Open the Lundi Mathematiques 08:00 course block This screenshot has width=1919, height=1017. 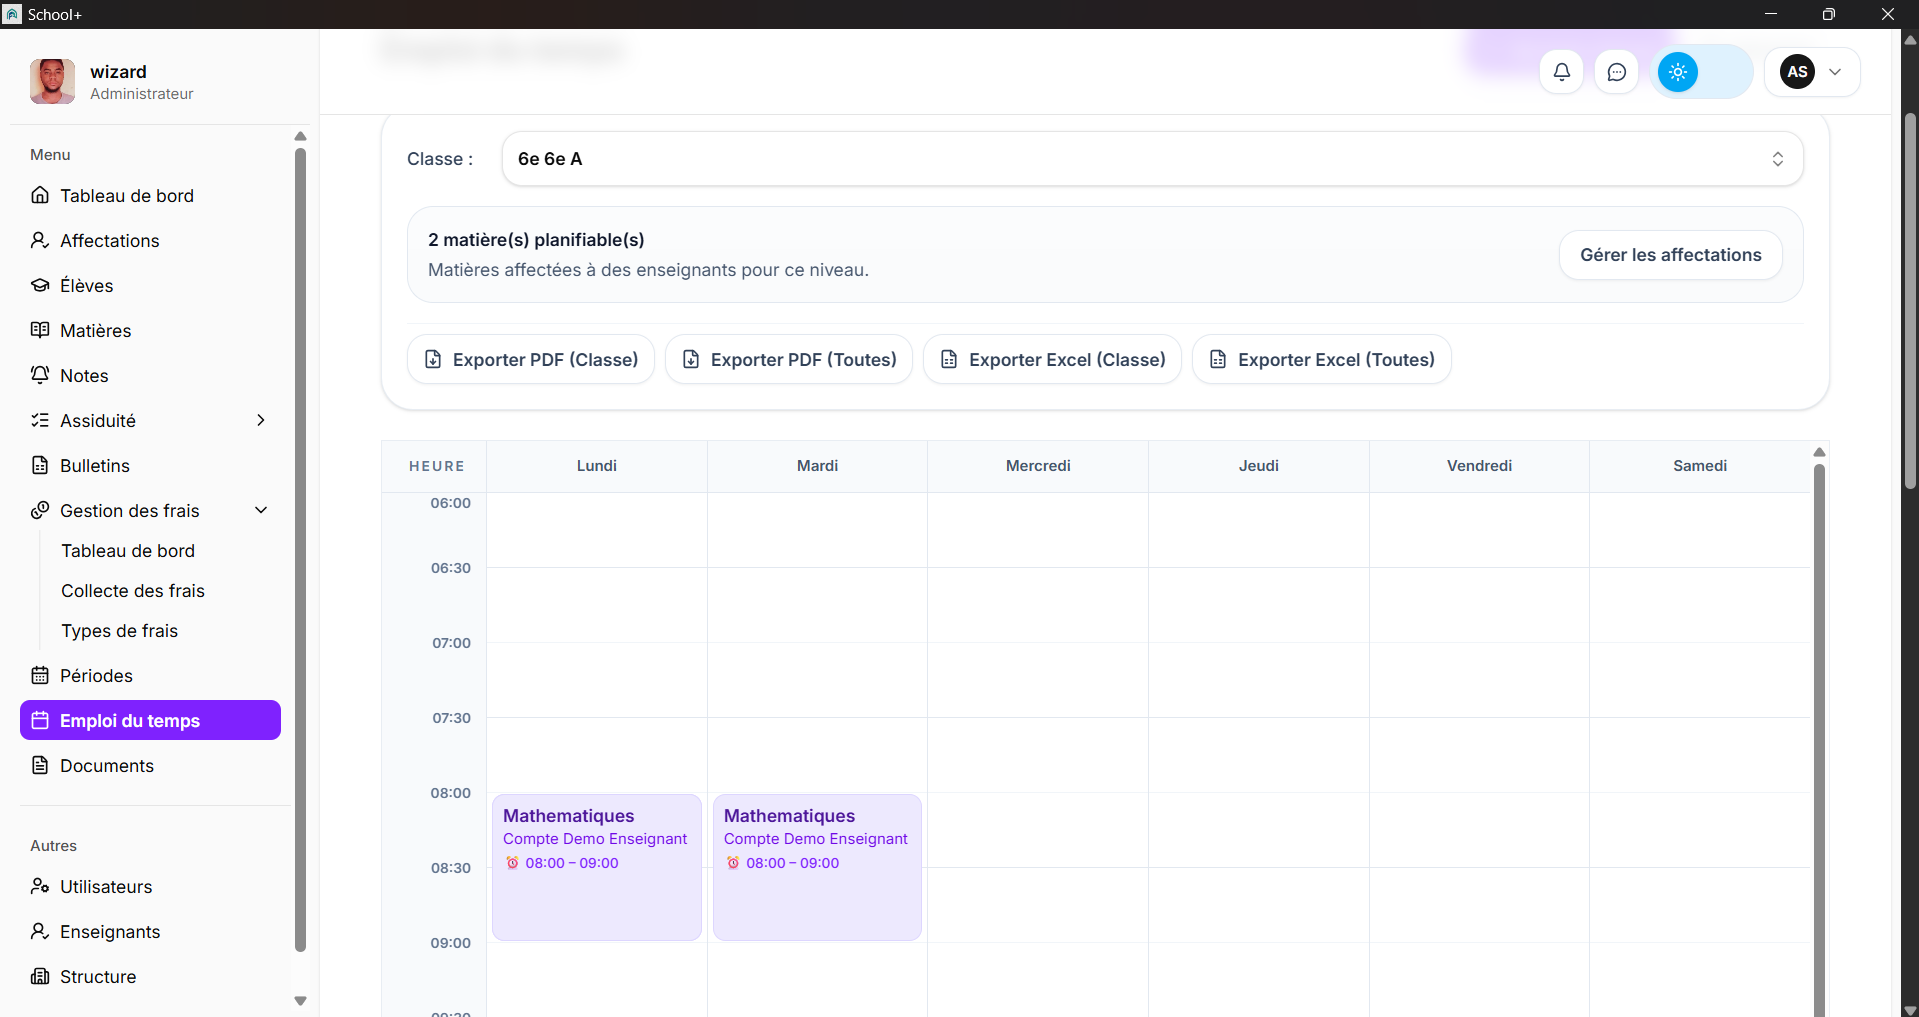coord(597,867)
